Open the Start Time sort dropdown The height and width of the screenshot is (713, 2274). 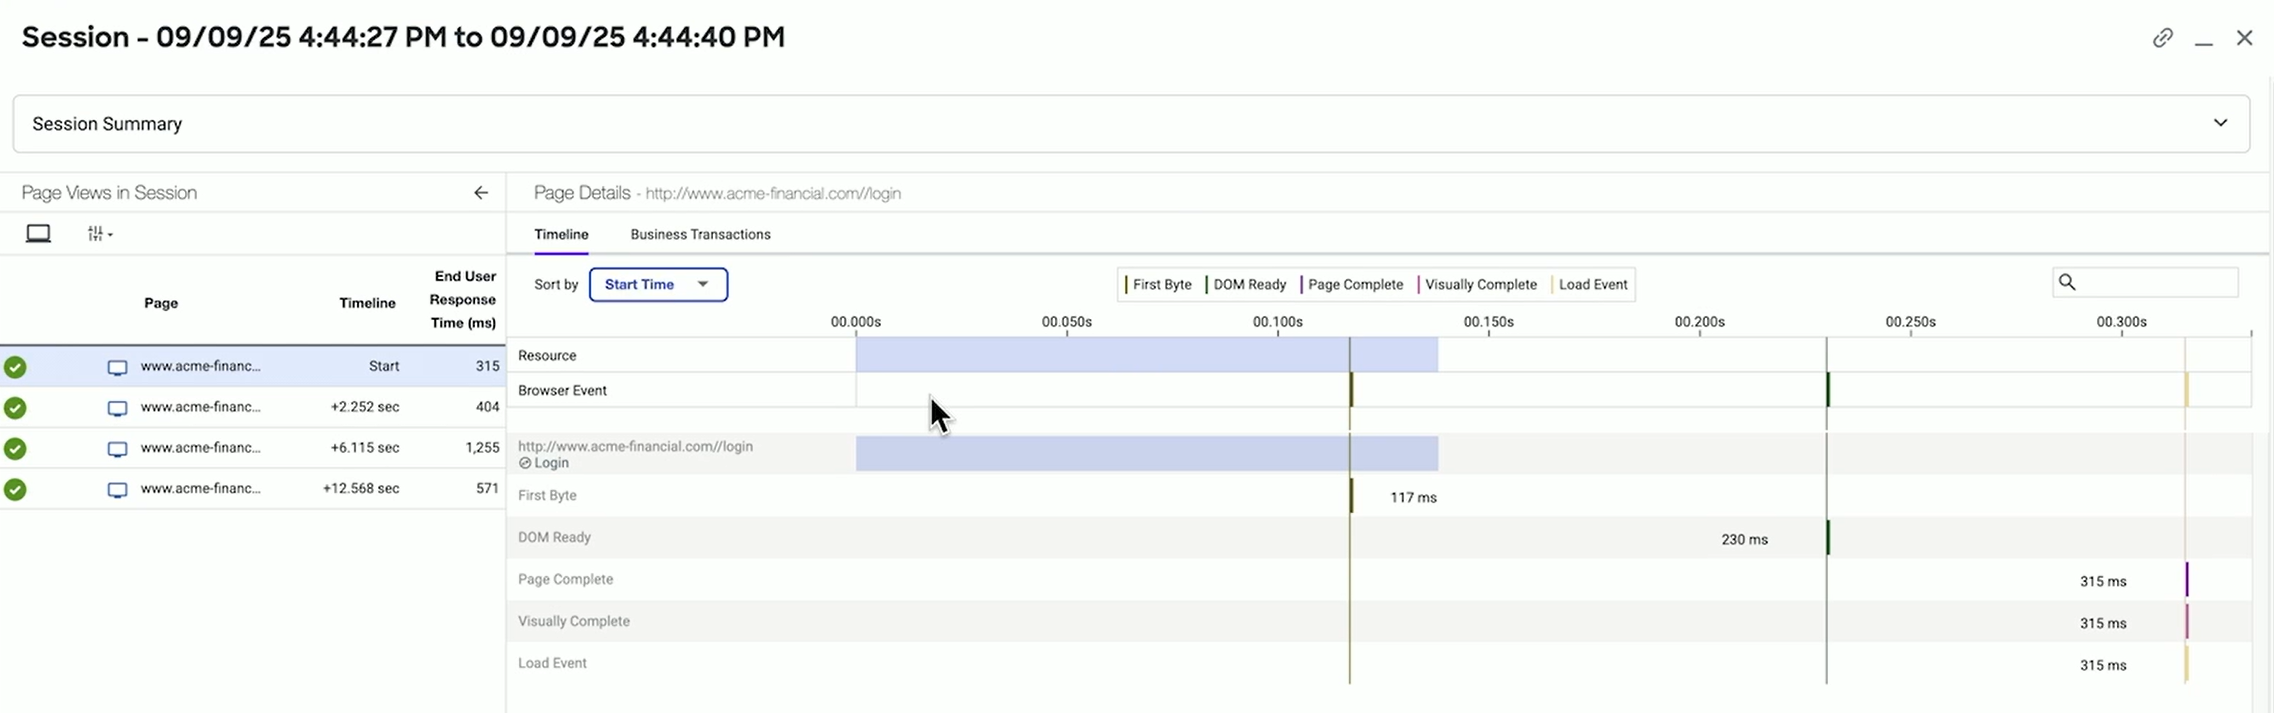658,285
